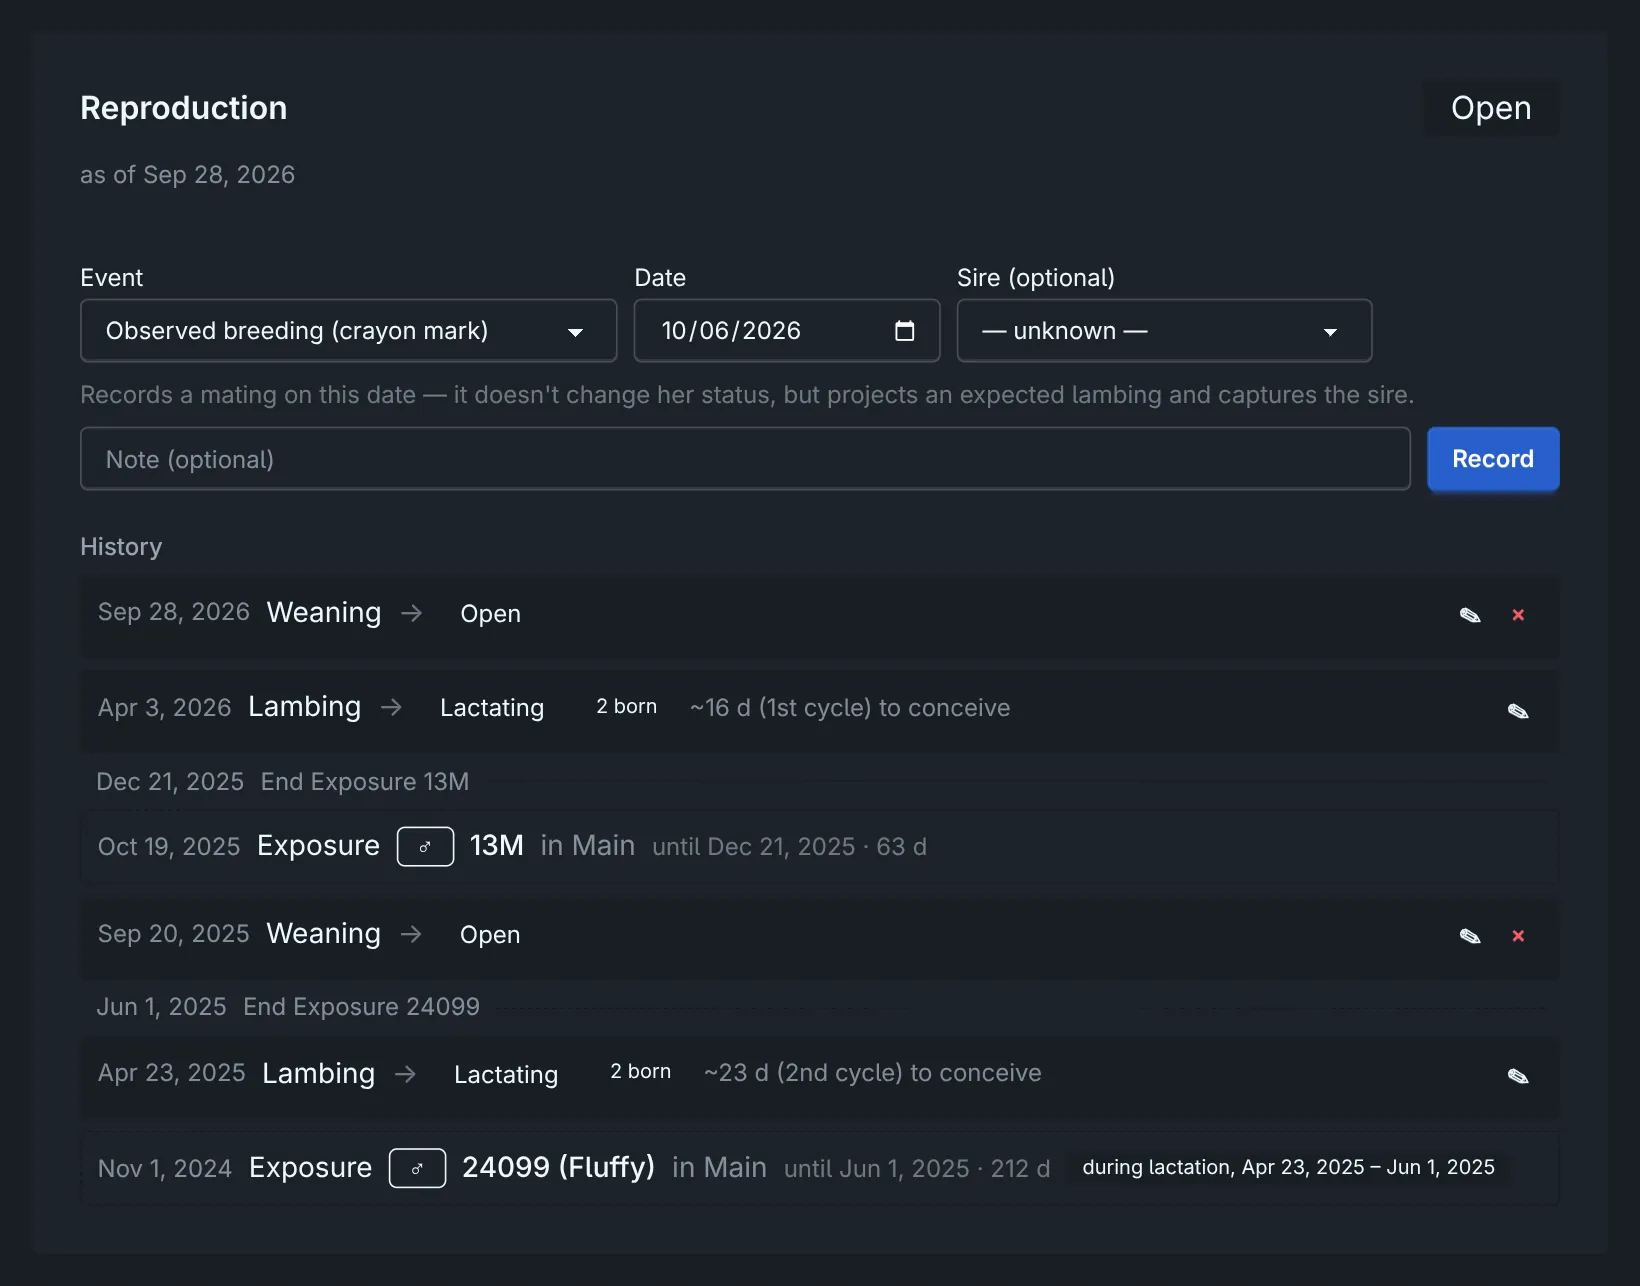Click the Reproduction heading
Viewport: 1640px width, 1286px height.
coord(184,108)
